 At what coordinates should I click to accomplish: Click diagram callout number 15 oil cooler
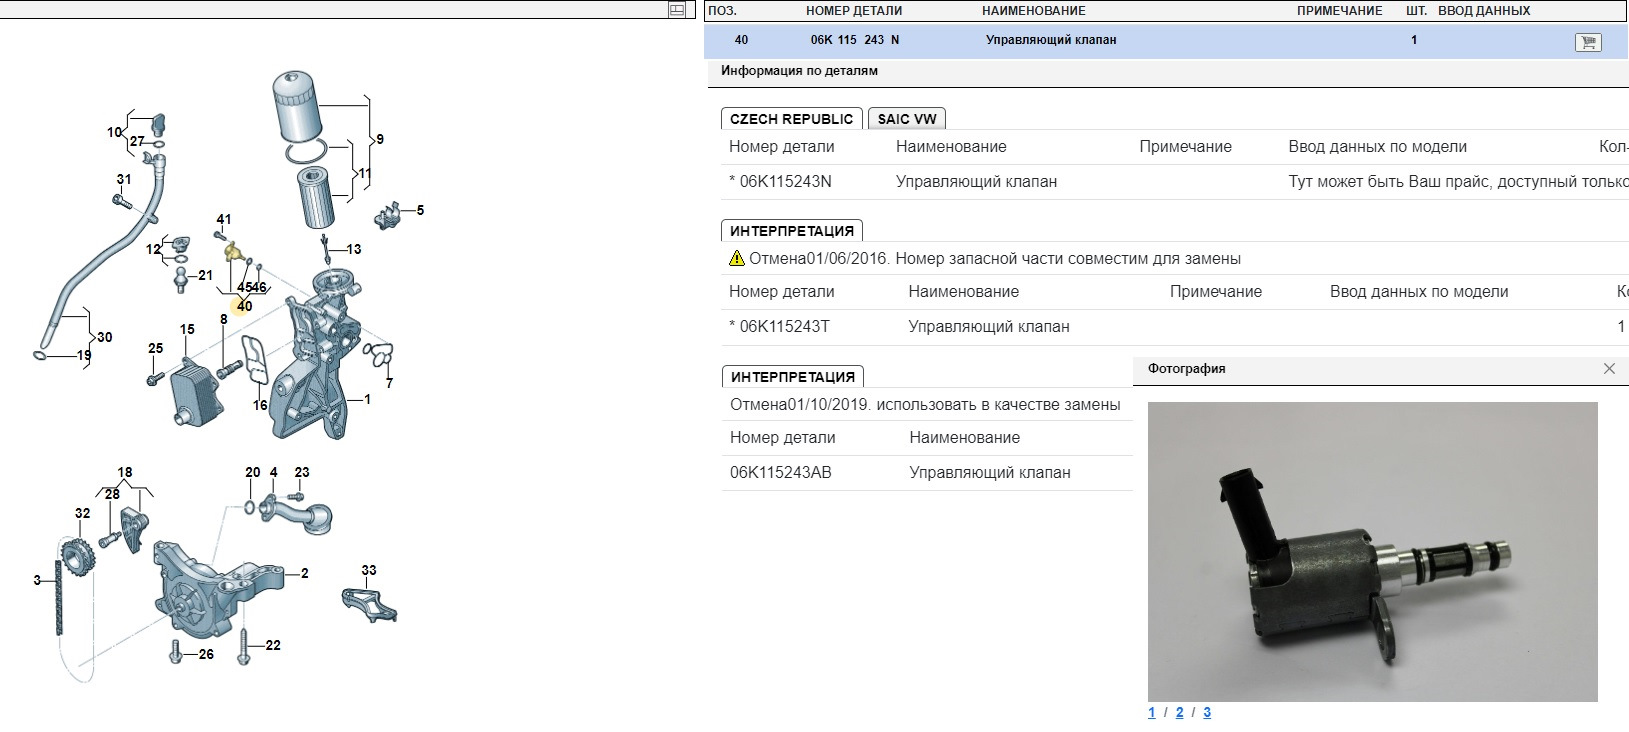click(x=187, y=330)
